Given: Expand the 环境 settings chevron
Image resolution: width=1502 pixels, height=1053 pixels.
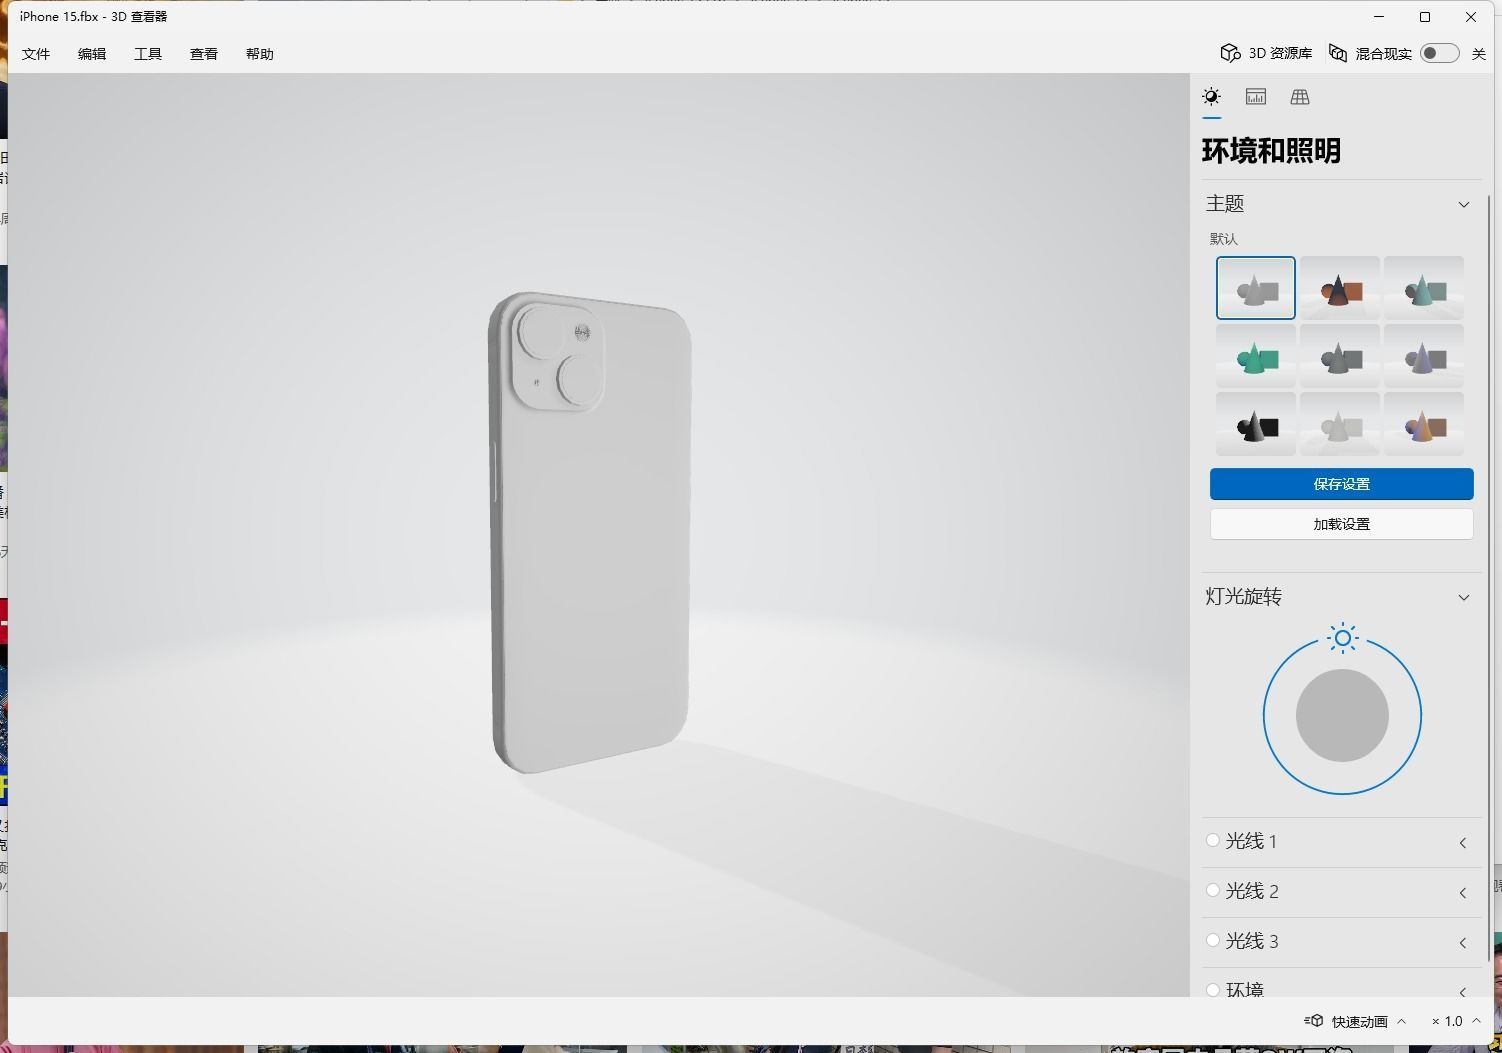Looking at the screenshot, I should [x=1463, y=991].
